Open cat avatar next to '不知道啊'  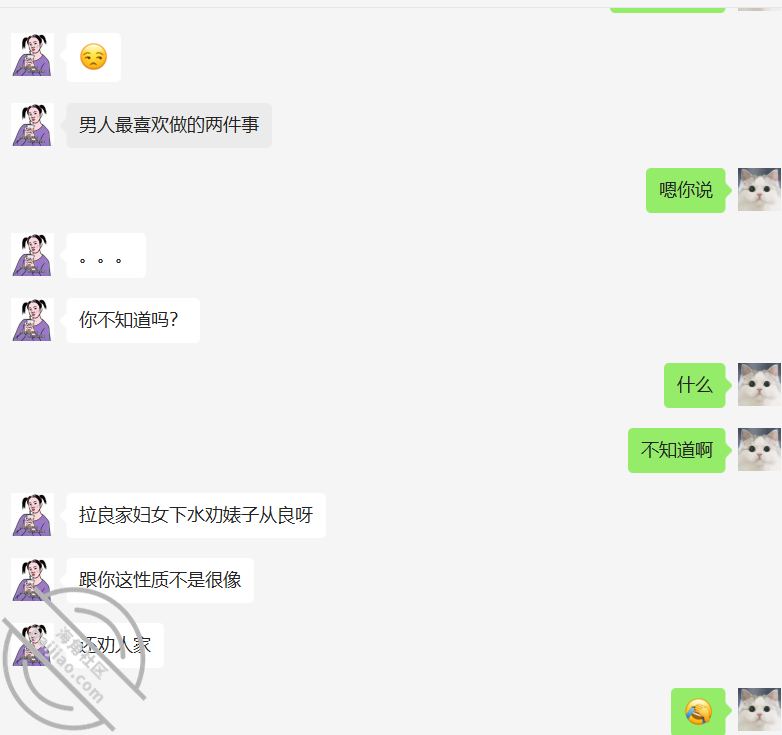[x=759, y=449]
